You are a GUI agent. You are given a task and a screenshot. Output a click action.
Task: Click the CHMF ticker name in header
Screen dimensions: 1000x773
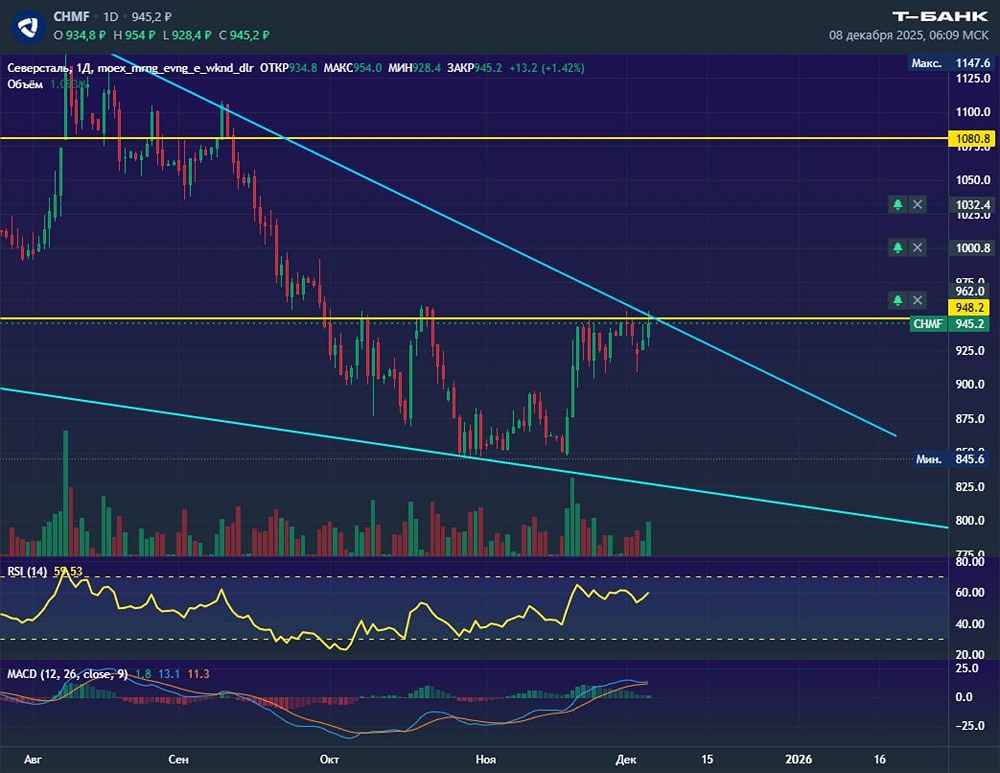pyautogui.click(x=71, y=17)
